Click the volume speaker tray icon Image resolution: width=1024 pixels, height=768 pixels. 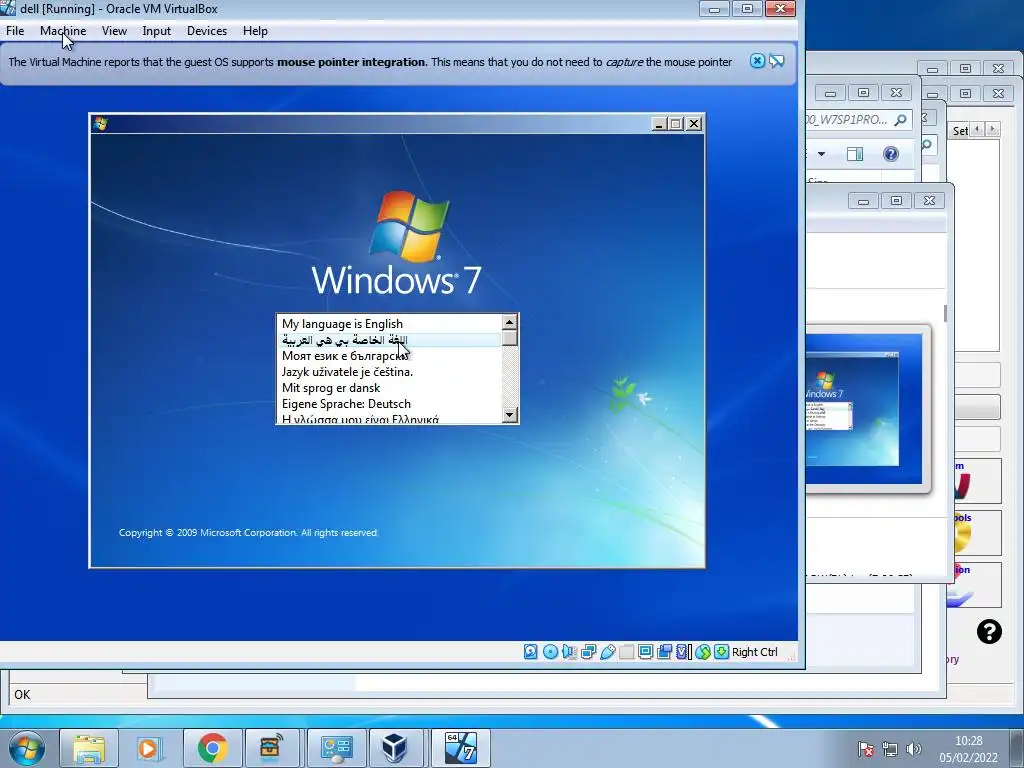click(914, 749)
